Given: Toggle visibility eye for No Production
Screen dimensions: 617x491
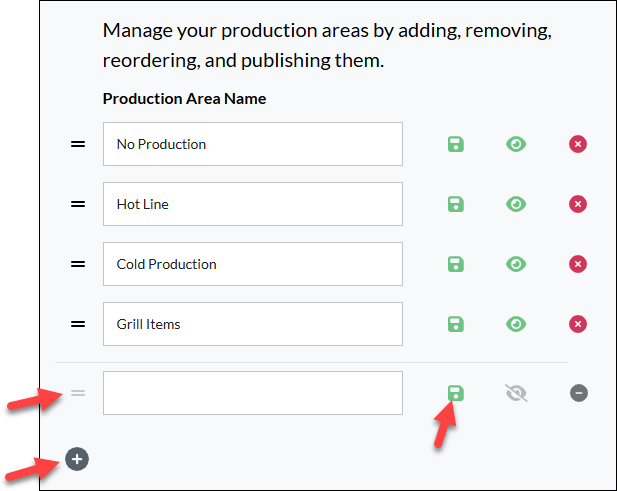Looking at the screenshot, I should point(516,144).
